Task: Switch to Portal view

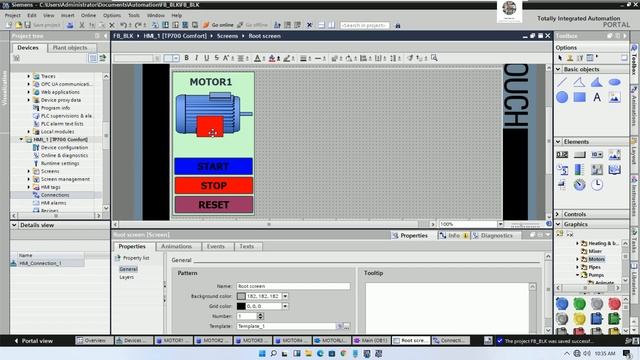Action: pos(34,340)
